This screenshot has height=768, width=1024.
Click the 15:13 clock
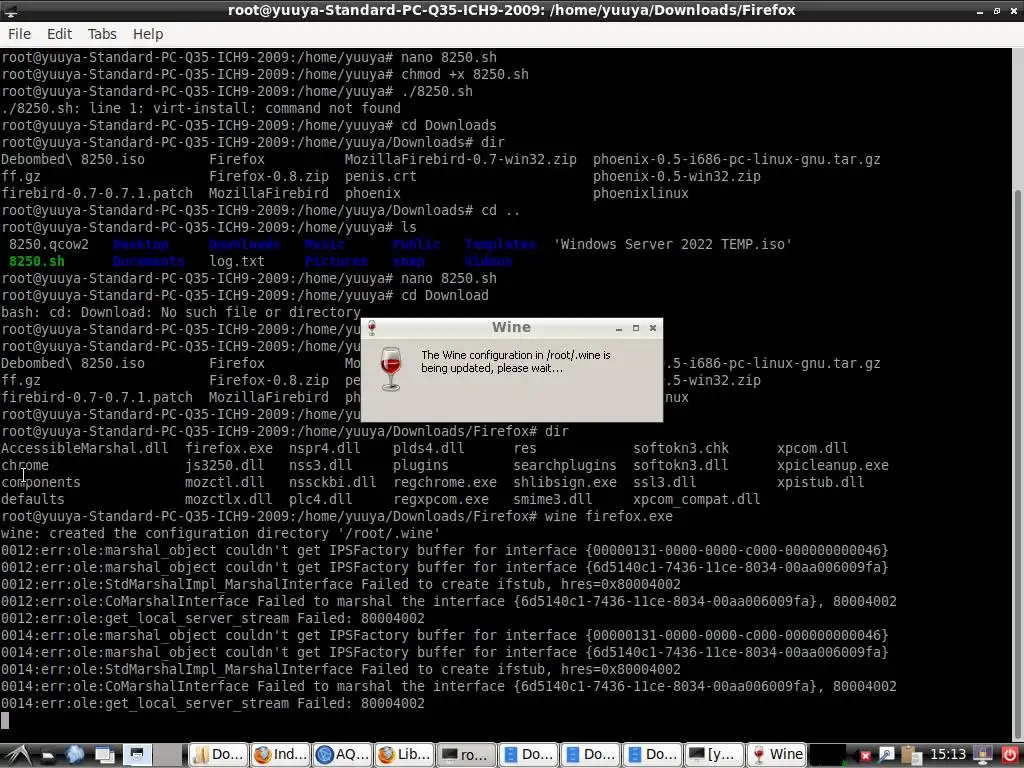948,755
